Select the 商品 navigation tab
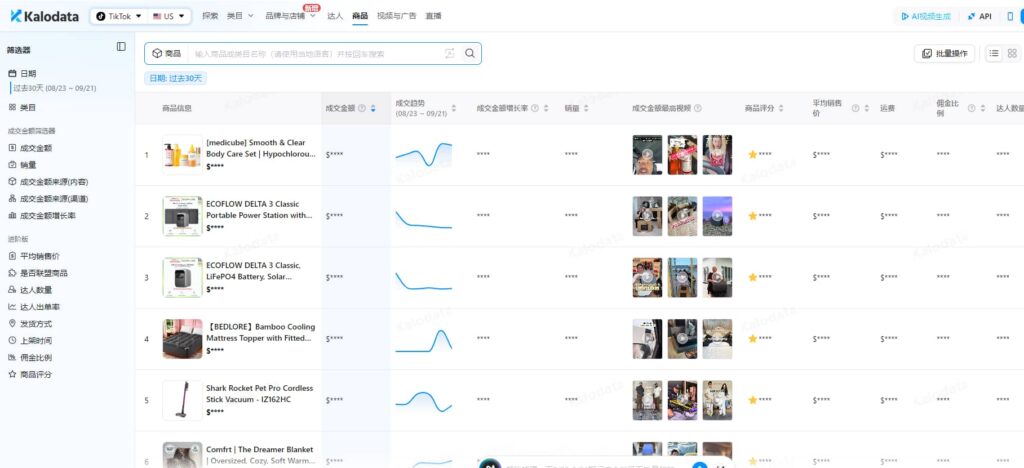This screenshot has width=1024, height=468. [360, 16]
